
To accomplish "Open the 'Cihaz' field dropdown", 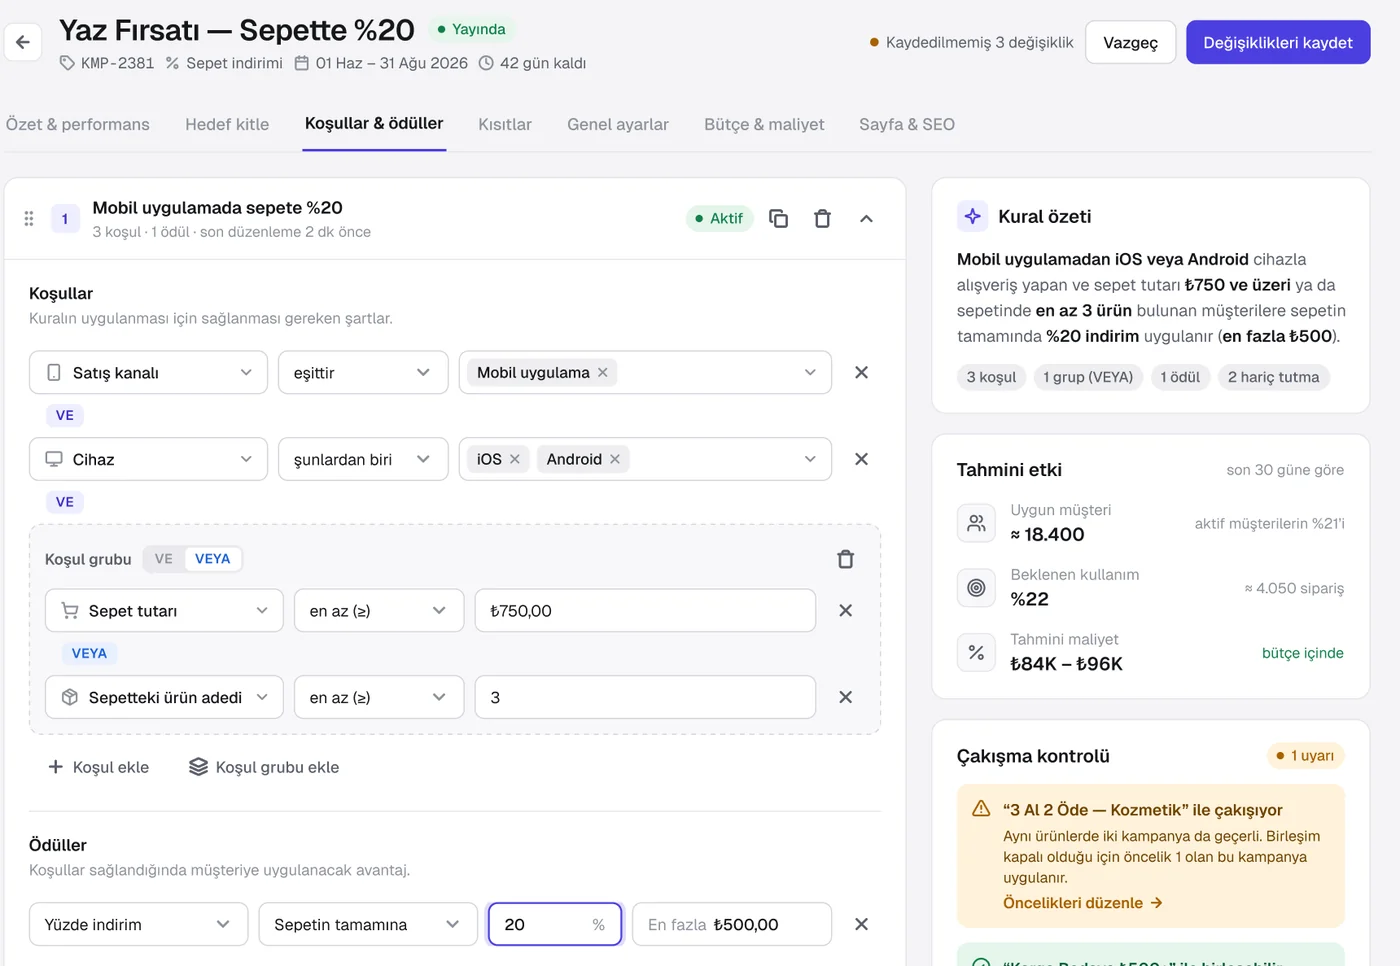I will click(x=148, y=459).
